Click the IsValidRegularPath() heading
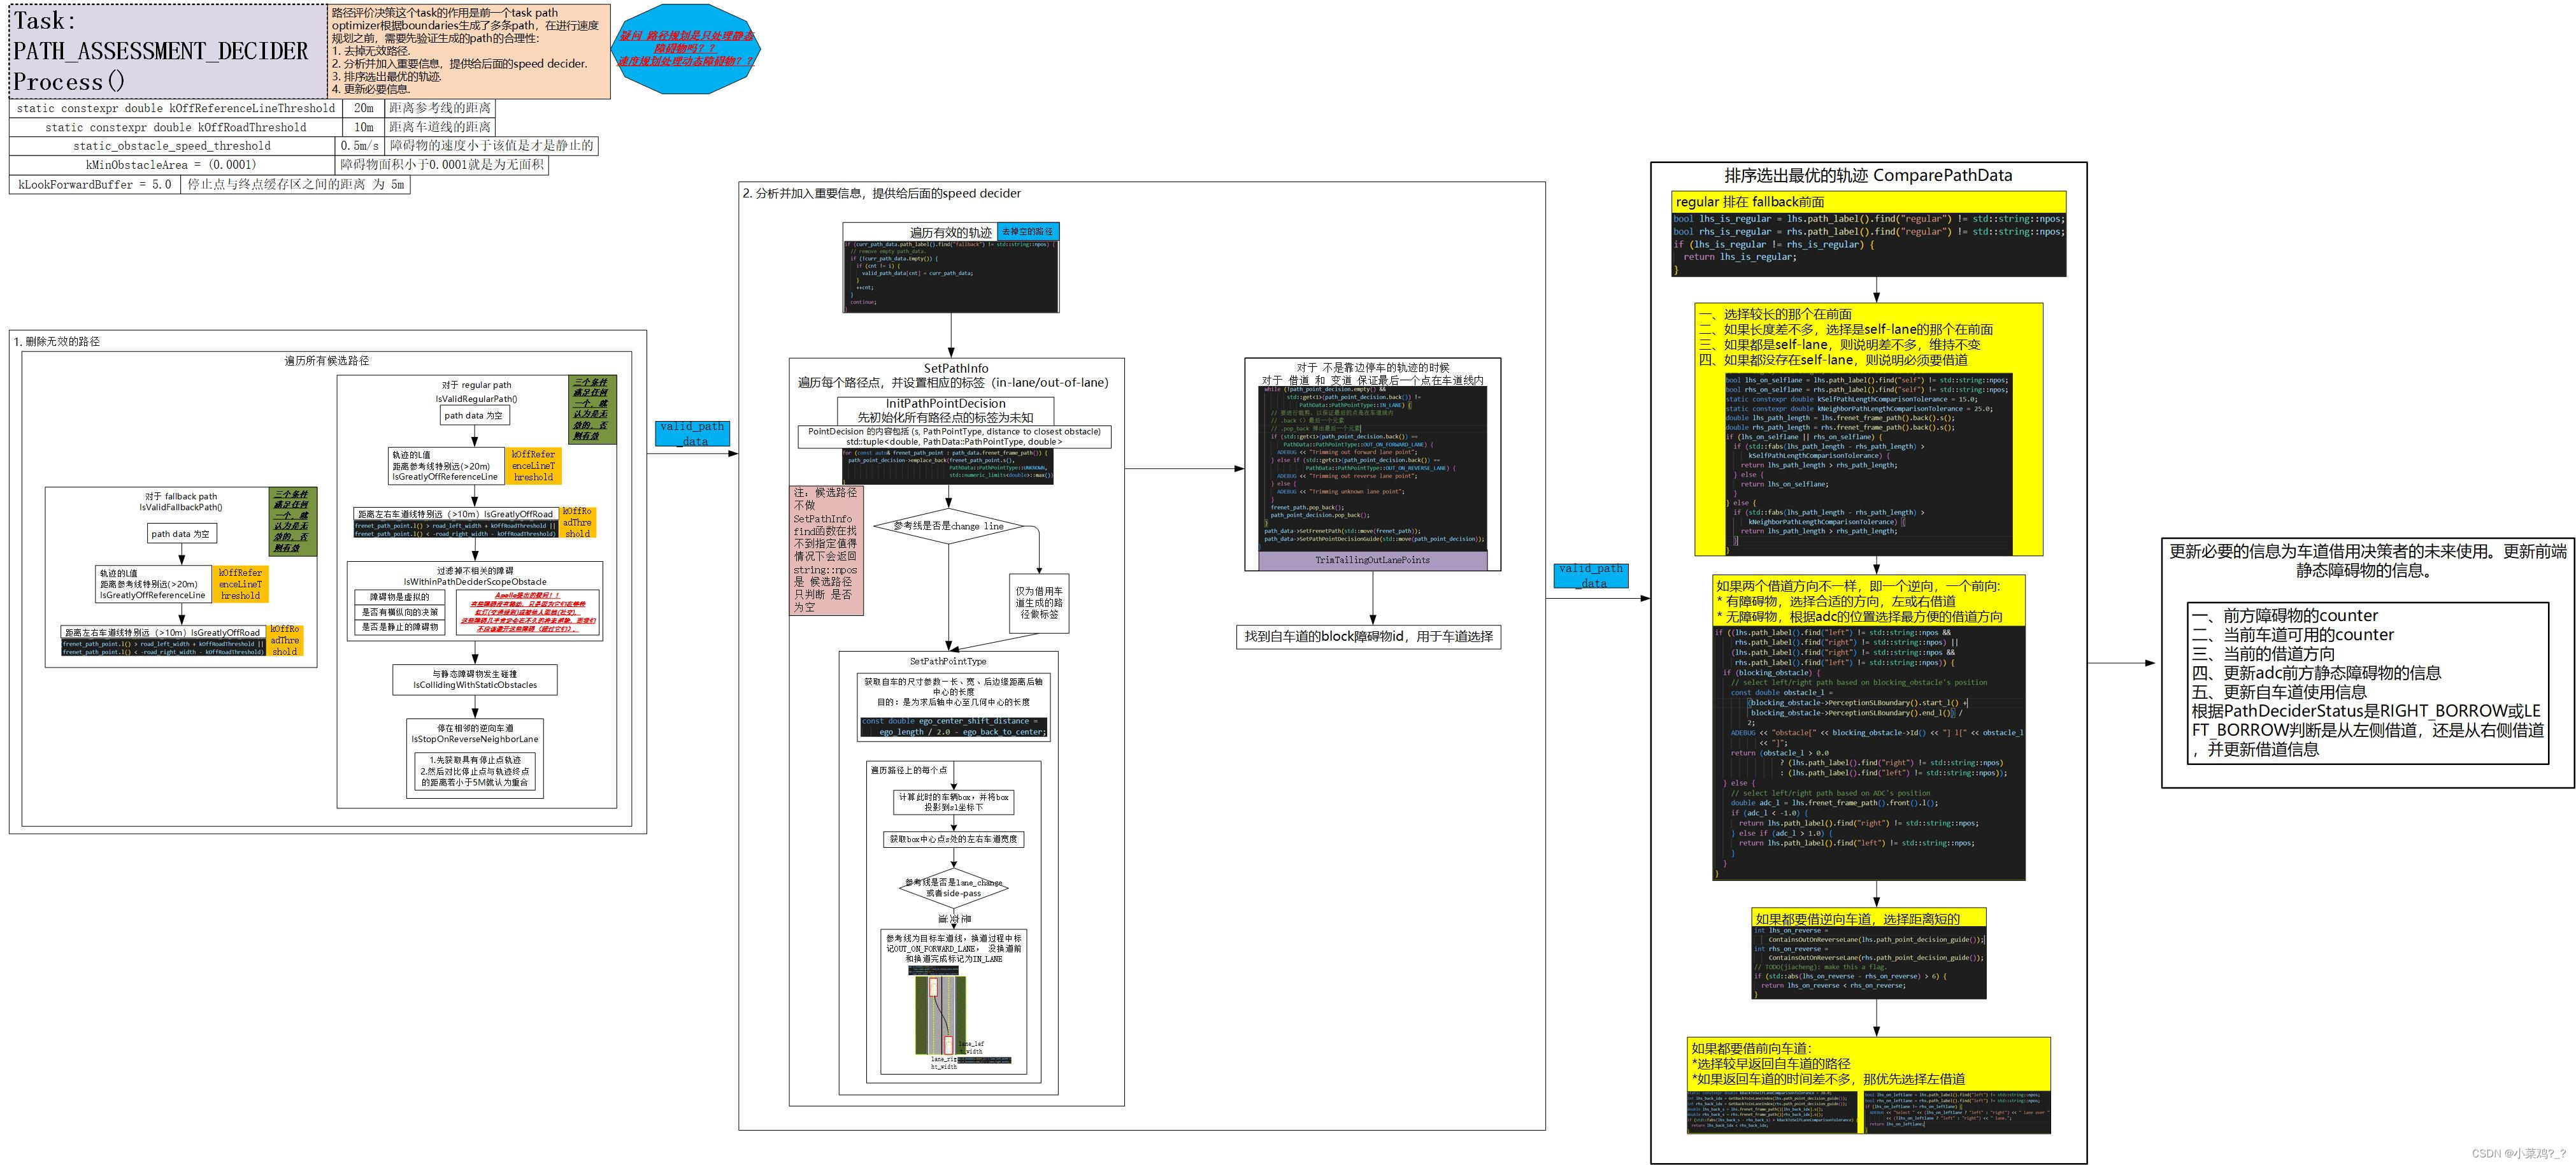Screen dimensions: 2576x1165 [x=477, y=399]
